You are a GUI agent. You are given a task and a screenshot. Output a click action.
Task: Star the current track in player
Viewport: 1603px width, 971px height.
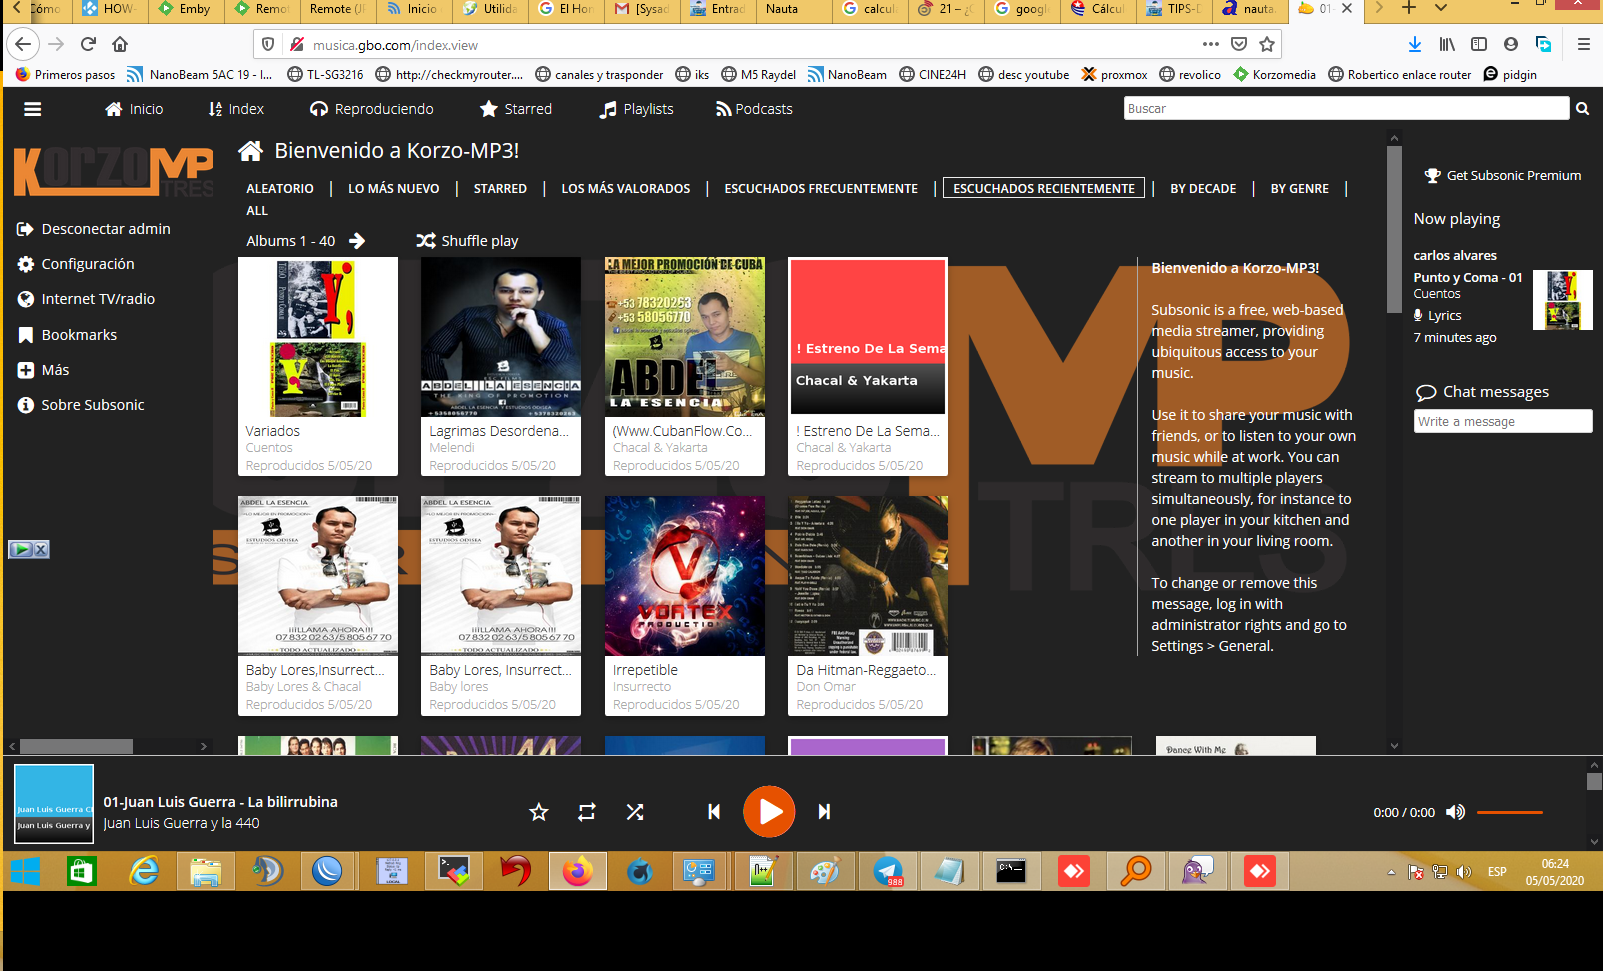[x=539, y=812]
